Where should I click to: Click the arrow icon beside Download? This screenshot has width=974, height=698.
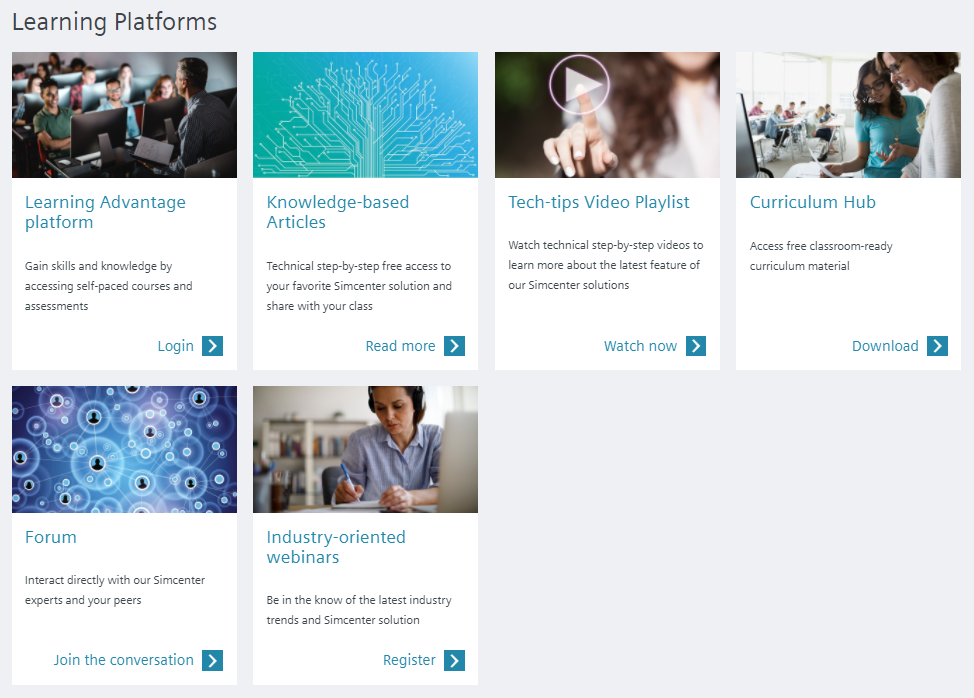[x=937, y=346]
